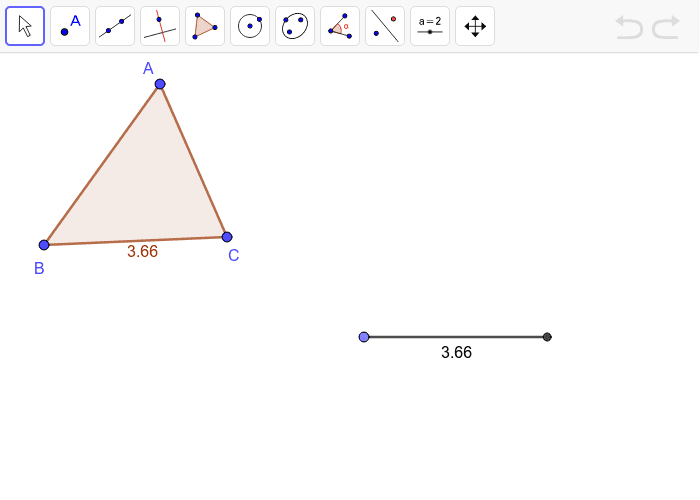Select the Angle tool
Screen dimensions: 700x500
[340, 26]
